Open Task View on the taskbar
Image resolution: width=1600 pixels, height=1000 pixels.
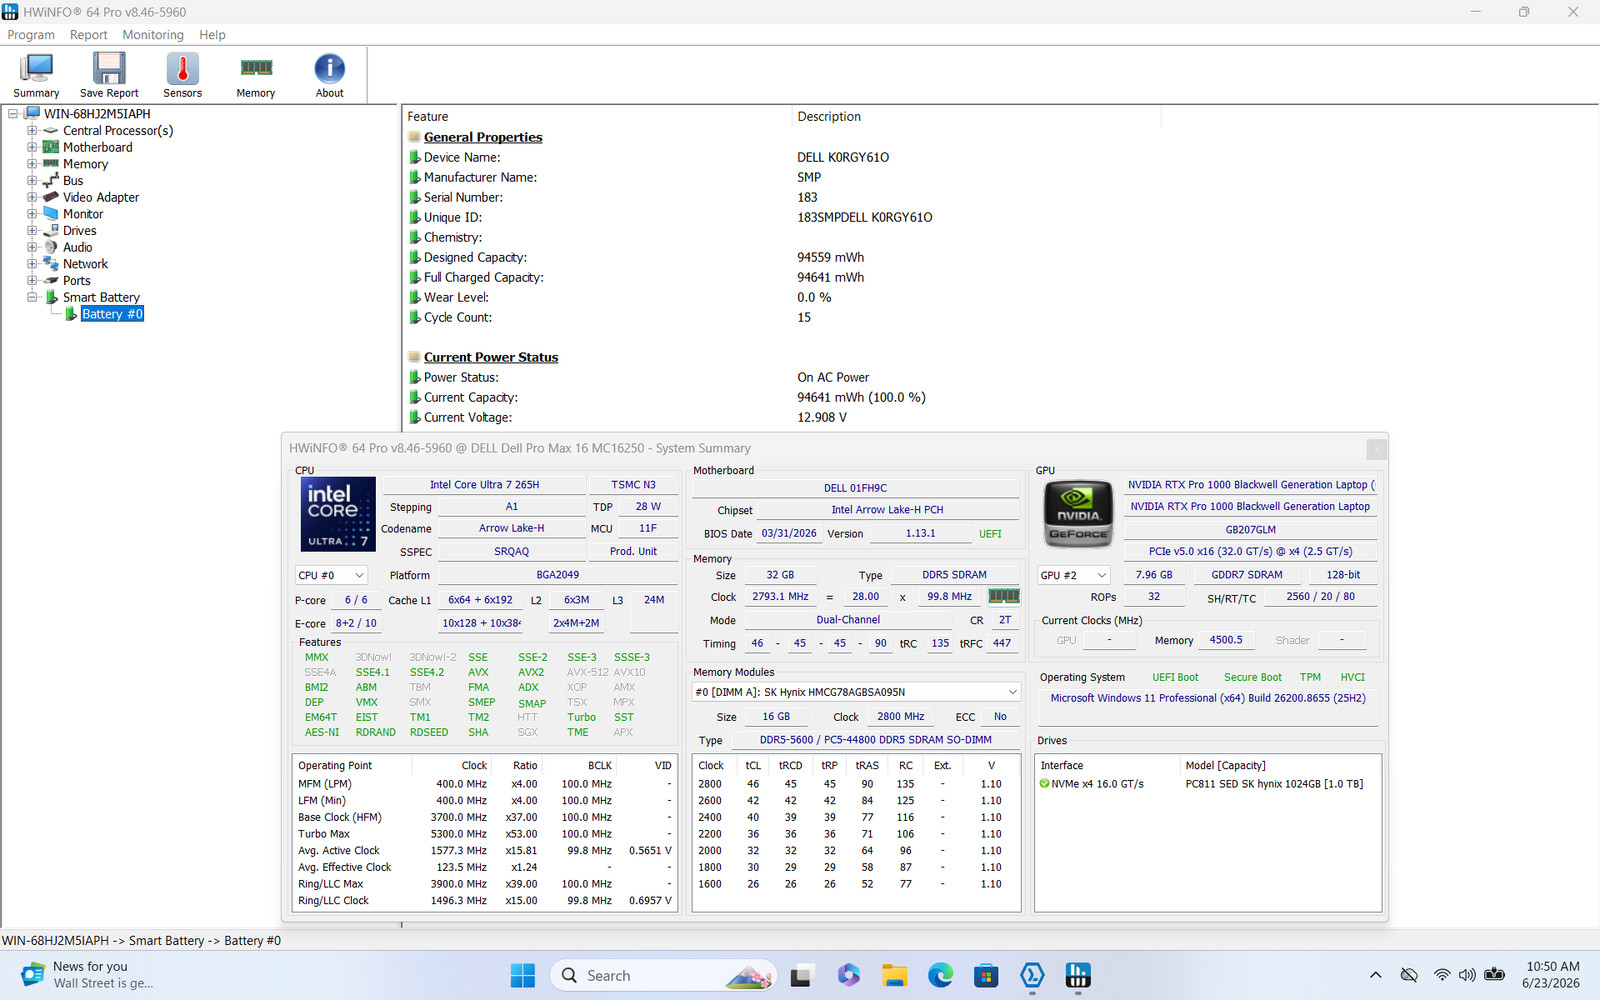click(x=801, y=975)
